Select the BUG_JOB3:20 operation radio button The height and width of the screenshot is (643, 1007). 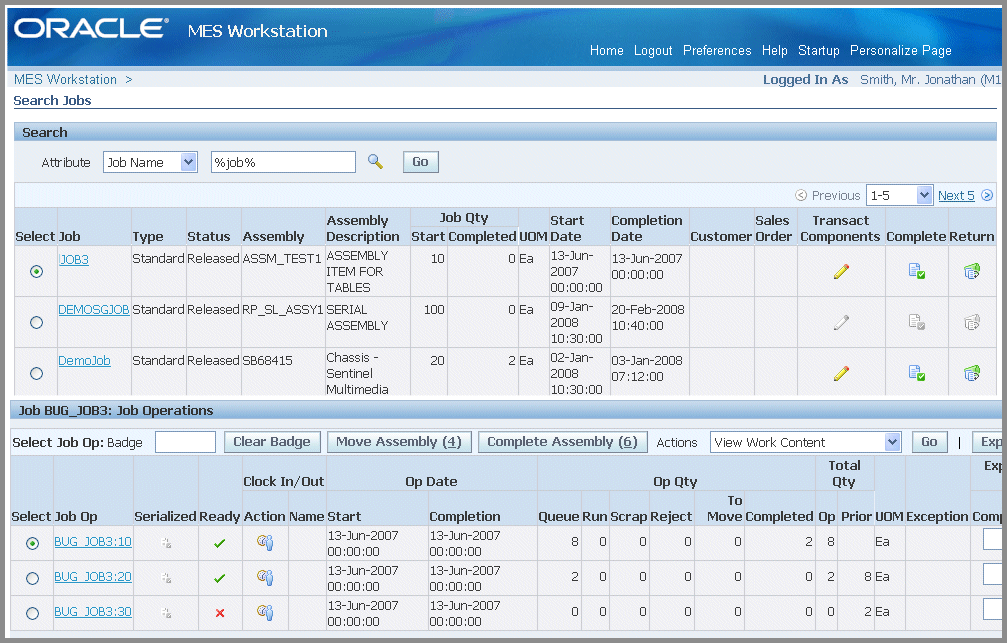click(x=32, y=578)
